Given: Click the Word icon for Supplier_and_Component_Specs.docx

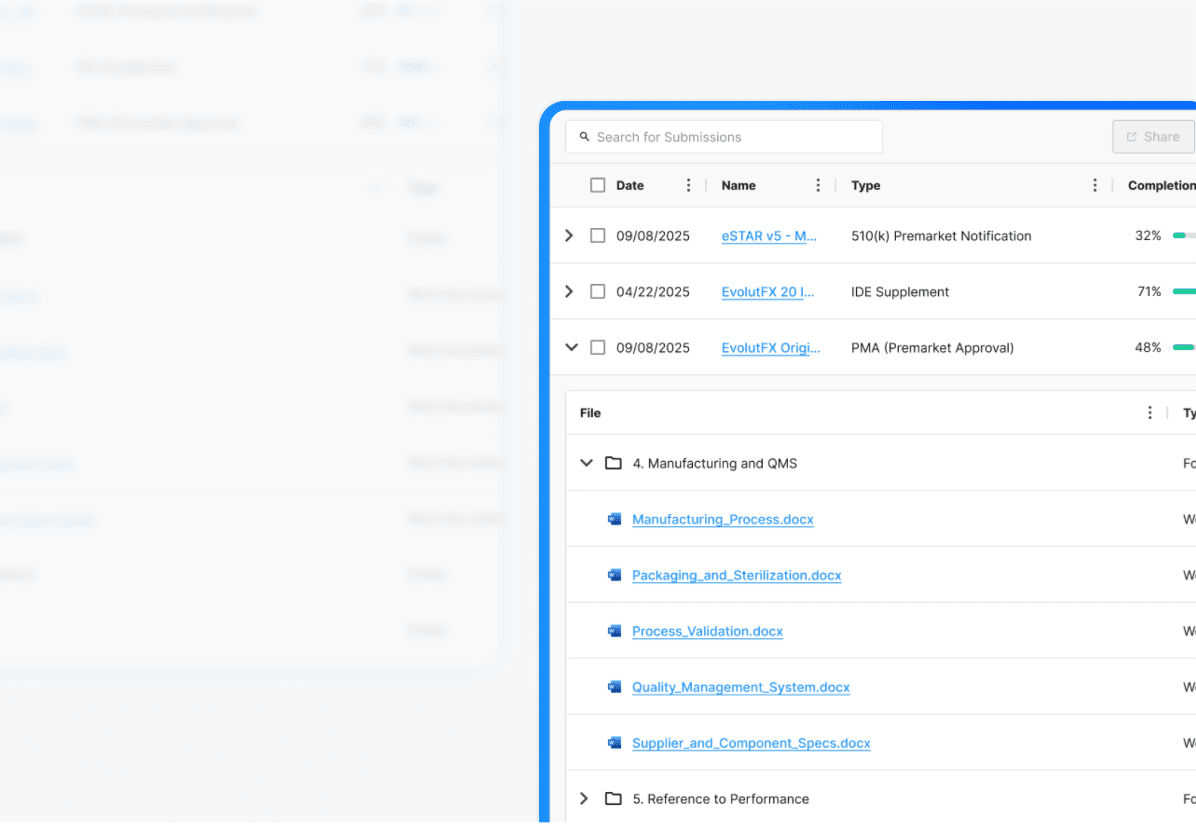Looking at the screenshot, I should (x=614, y=743).
